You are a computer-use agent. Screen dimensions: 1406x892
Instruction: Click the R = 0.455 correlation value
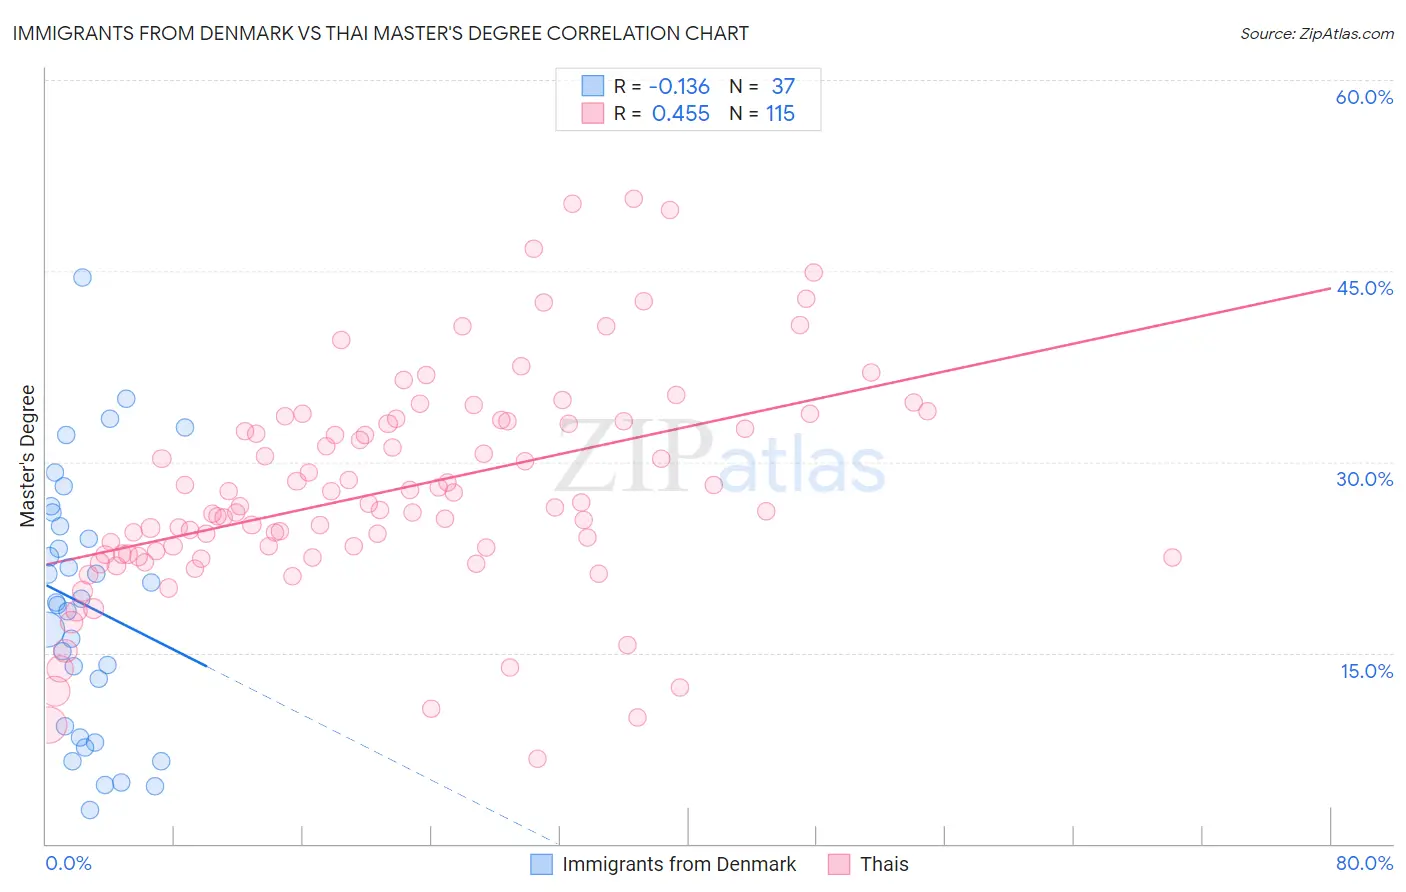662,113
